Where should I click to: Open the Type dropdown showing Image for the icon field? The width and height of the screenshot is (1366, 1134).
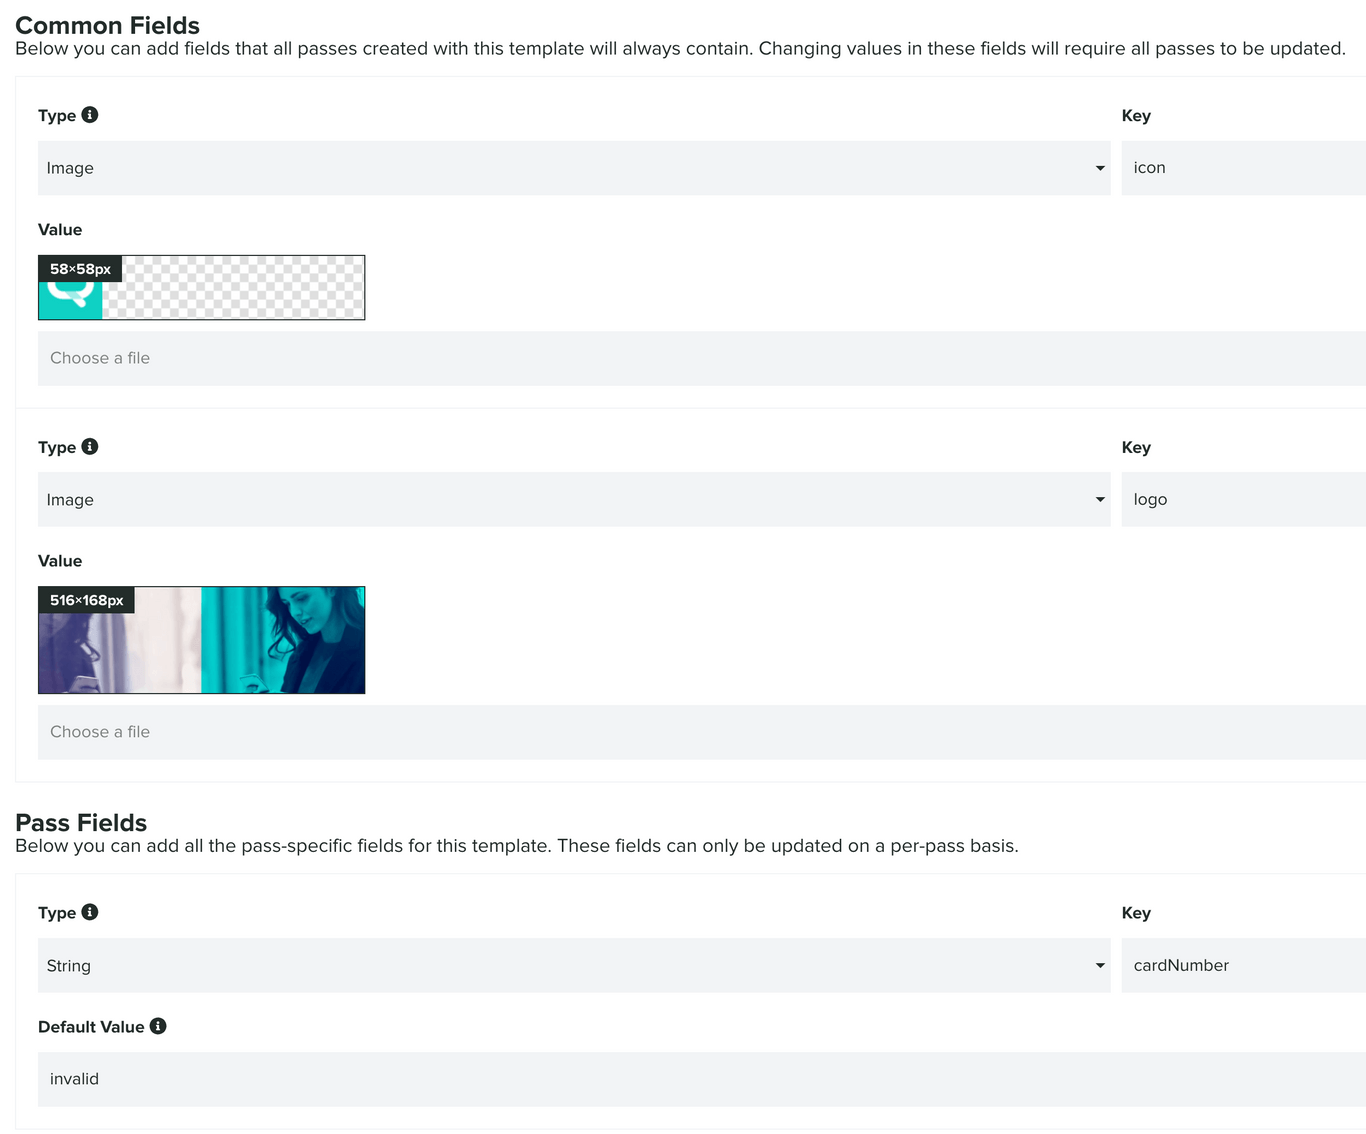pyautogui.click(x=573, y=168)
